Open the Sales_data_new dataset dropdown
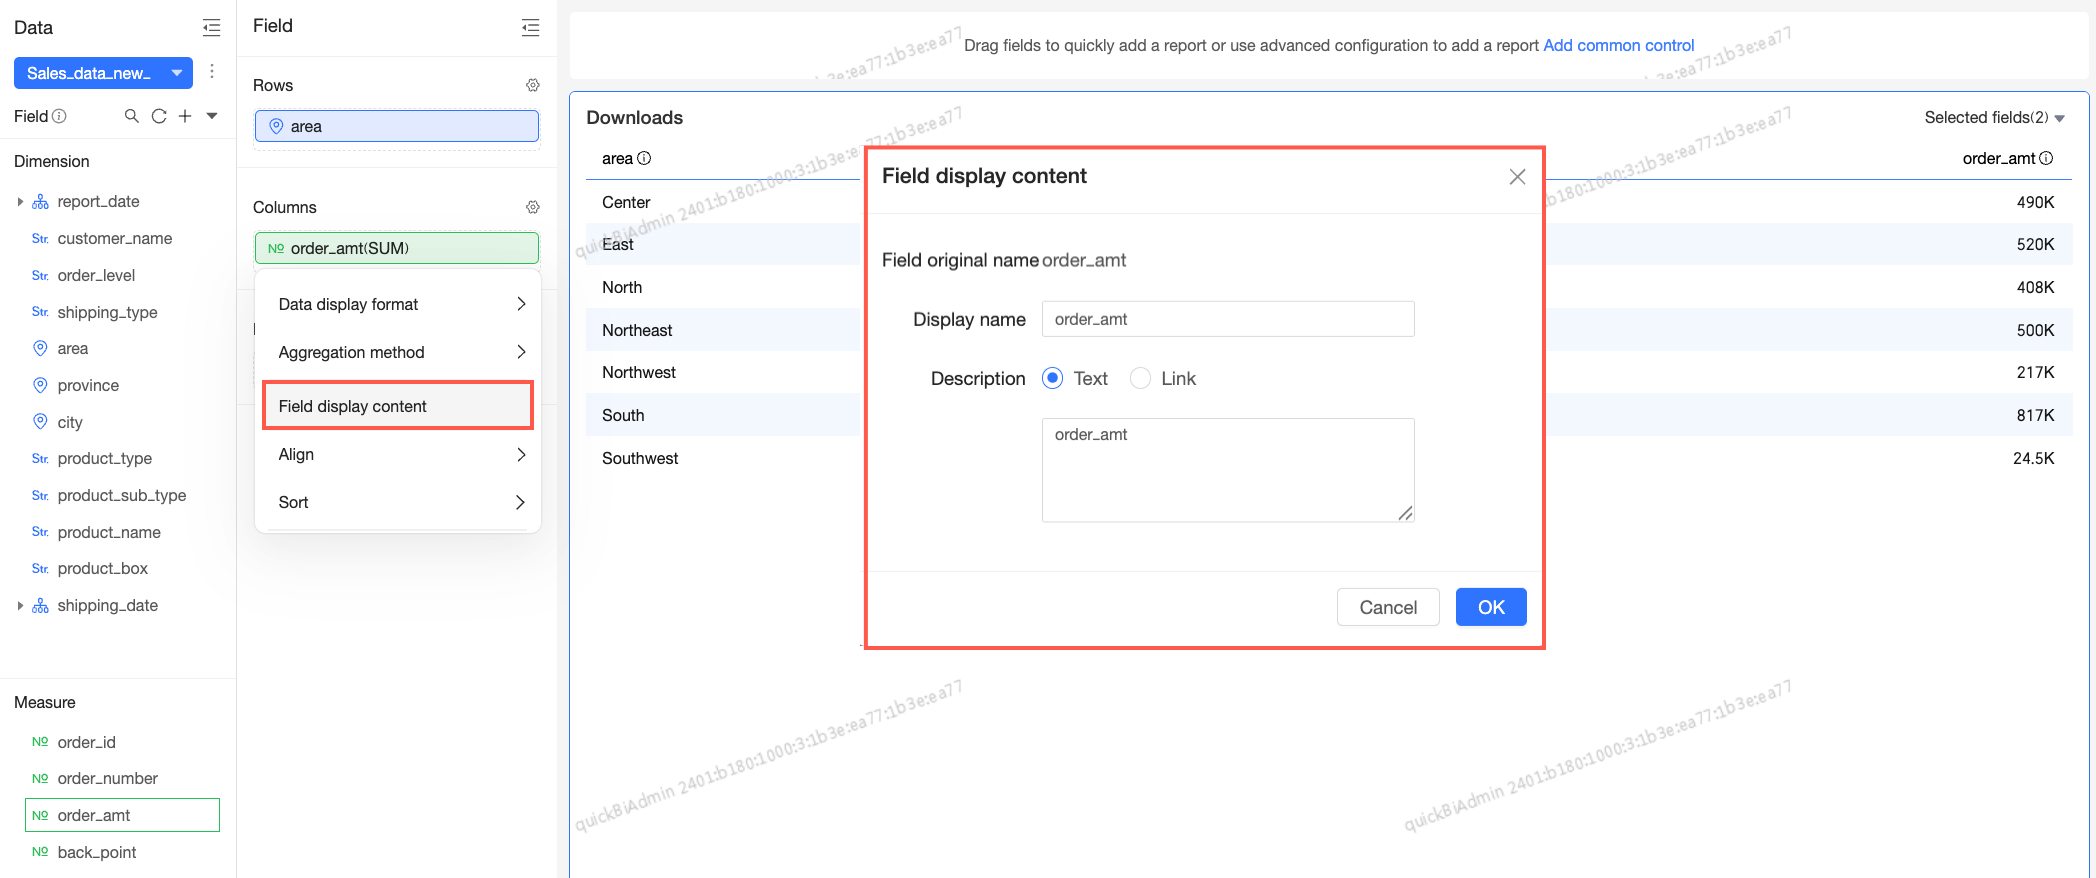Screen dimensions: 2096x878 [103, 73]
